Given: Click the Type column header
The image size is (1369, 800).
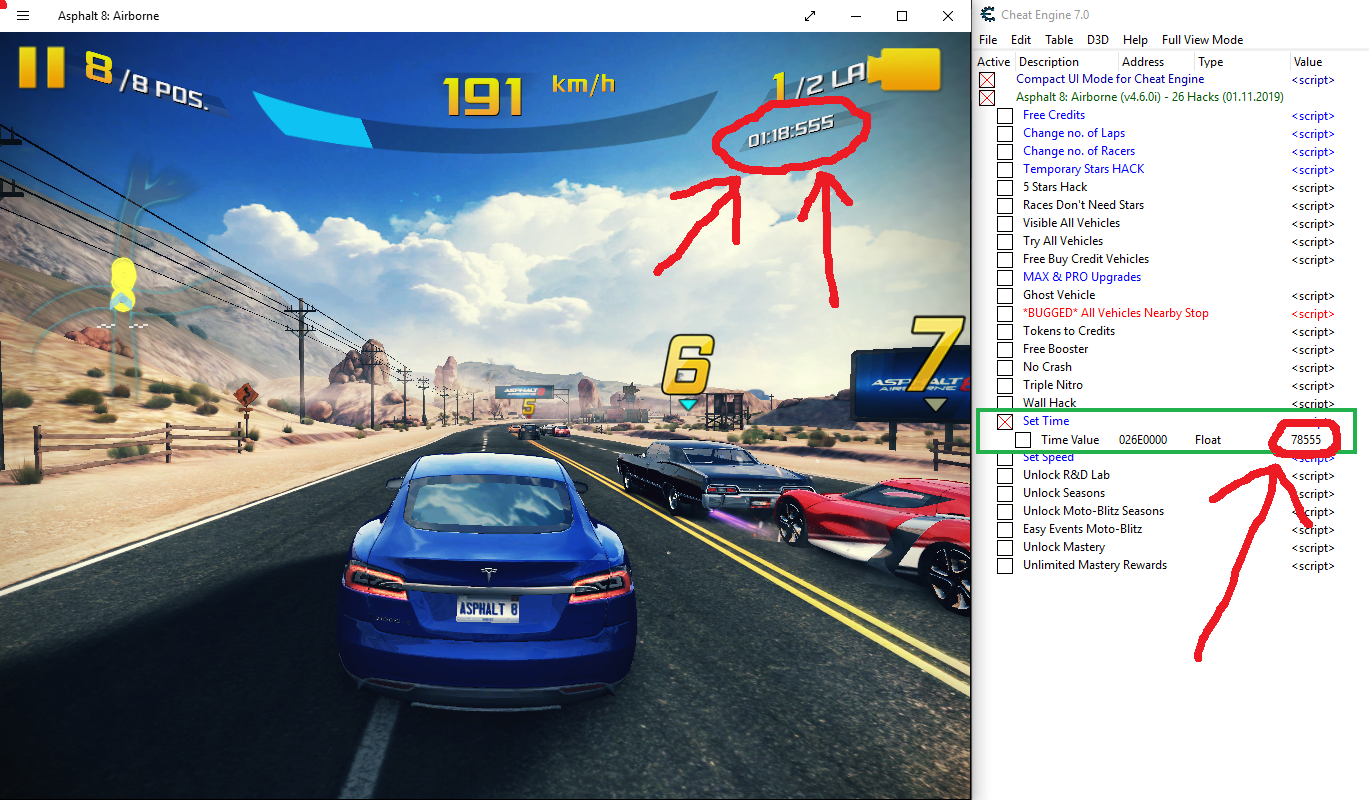Looking at the screenshot, I should coord(1211,62).
